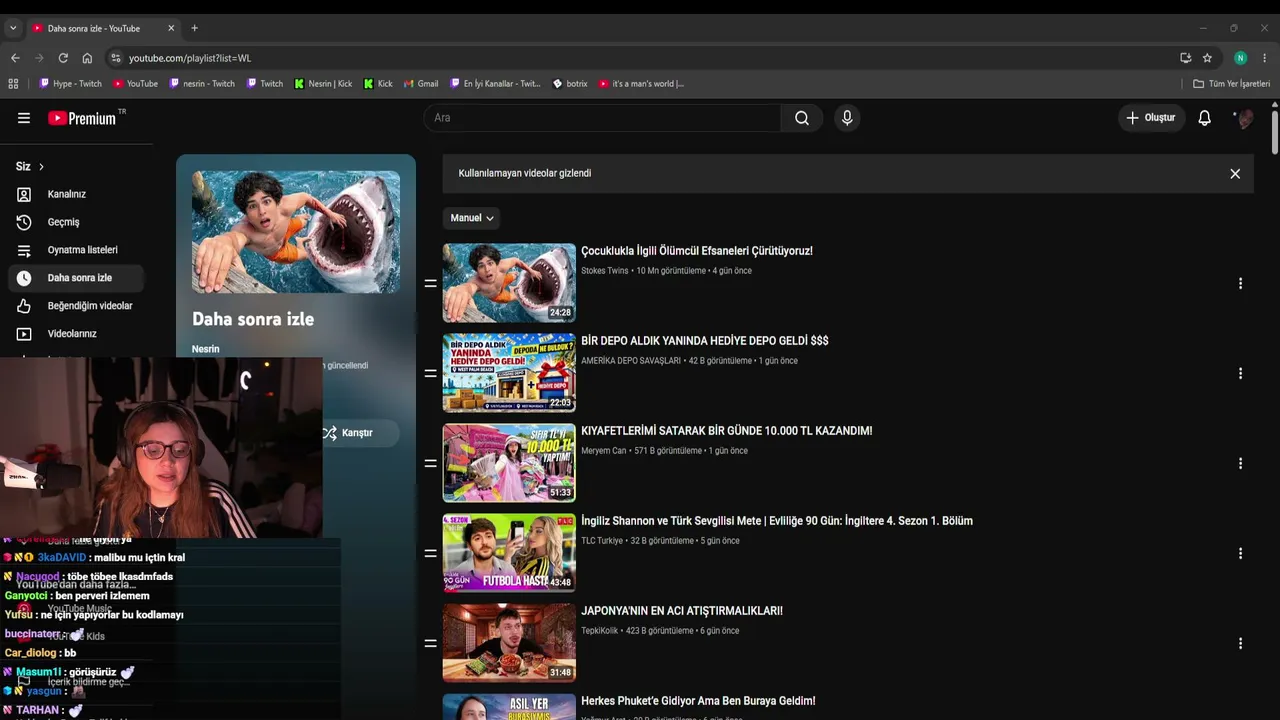This screenshot has height=720, width=1280.
Task: Open the 'botrix' bookmark
Action: click(570, 84)
